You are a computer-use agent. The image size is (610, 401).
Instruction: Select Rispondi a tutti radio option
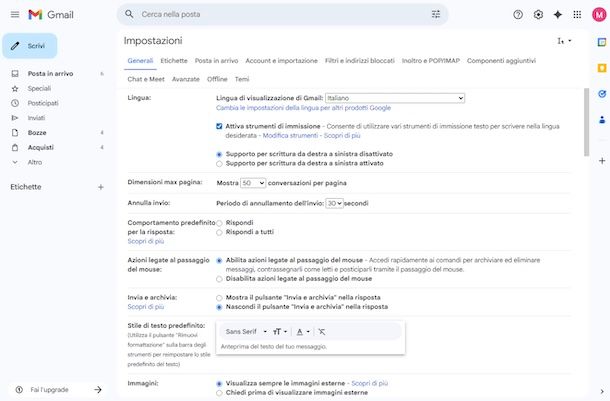220,231
